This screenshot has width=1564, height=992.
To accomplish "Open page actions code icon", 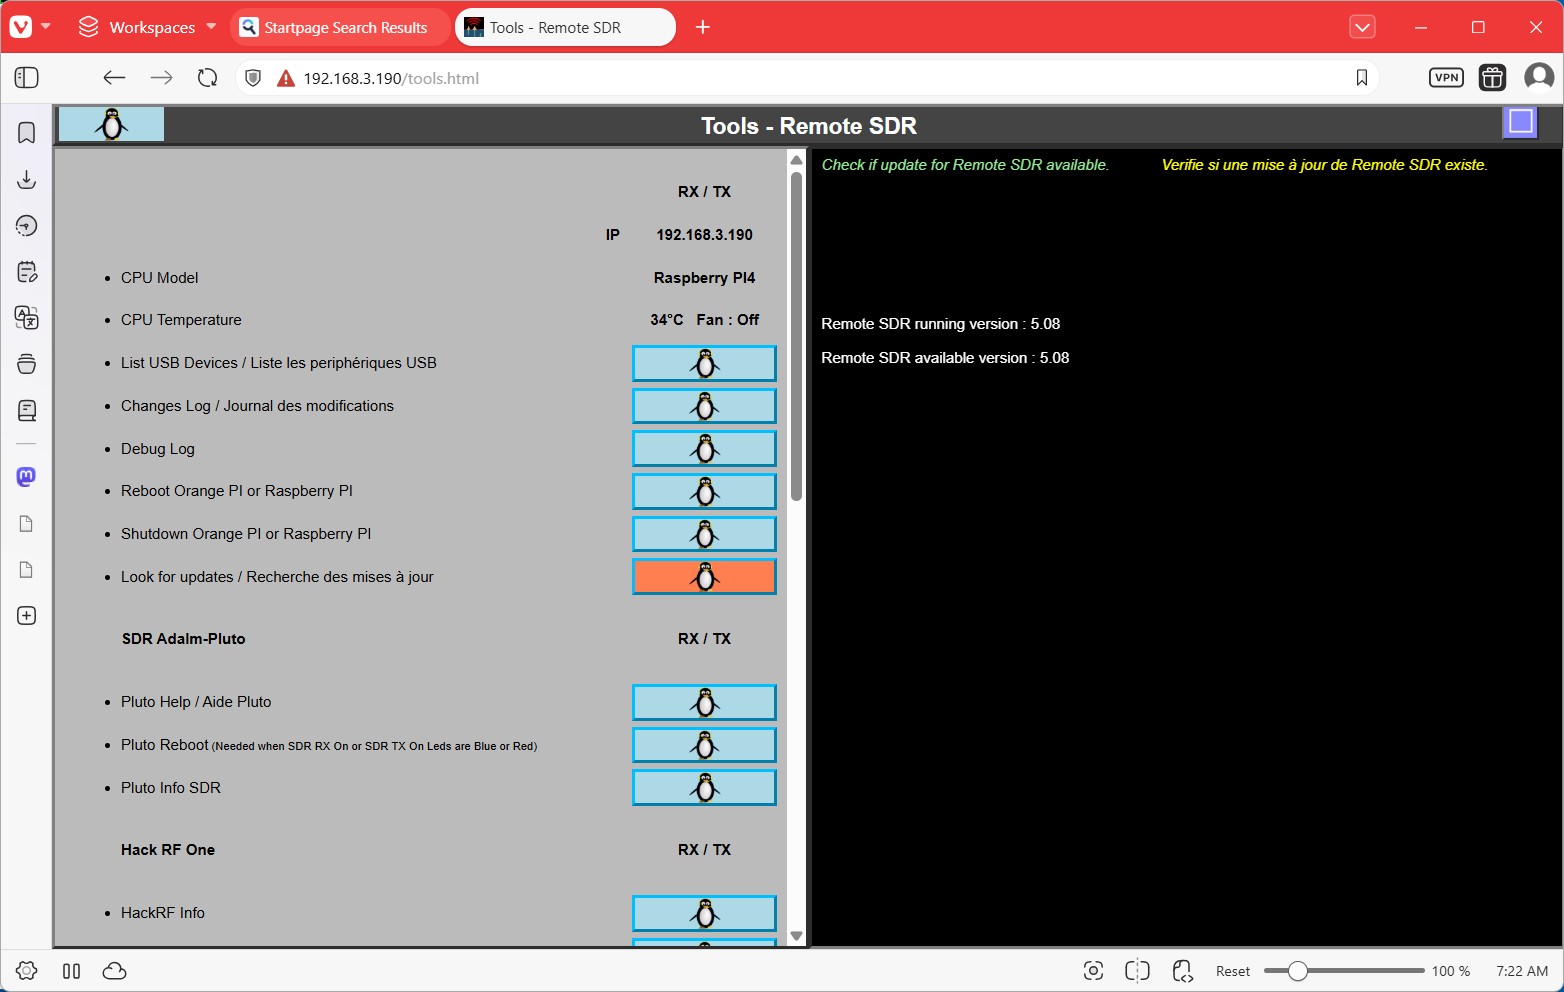I will click(1182, 971).
